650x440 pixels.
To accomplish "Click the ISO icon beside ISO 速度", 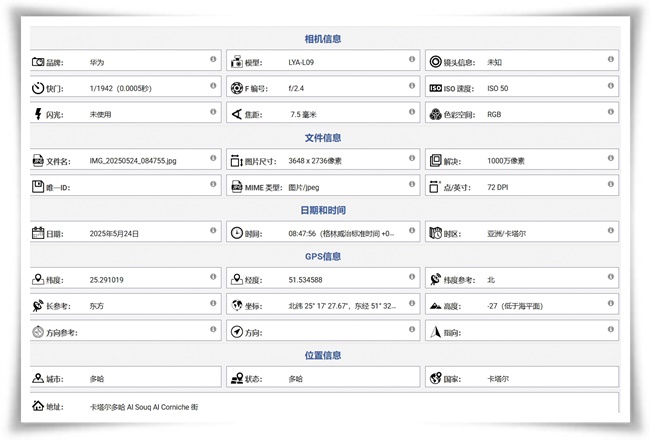I will coord(435,88).
